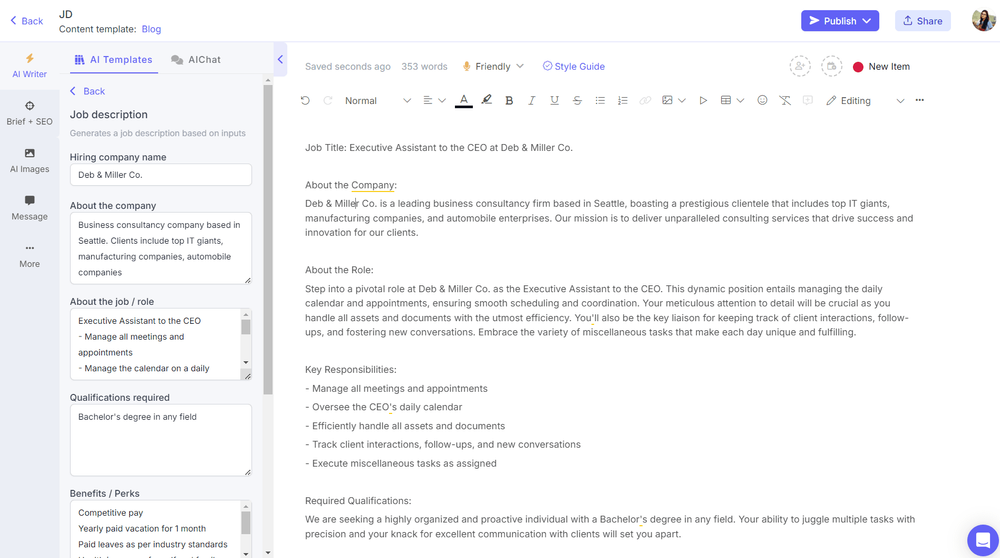Click the insert video play icon
Image resolution: width=1000 pixels, height=558 pixels.
click(x=703, y=101)
